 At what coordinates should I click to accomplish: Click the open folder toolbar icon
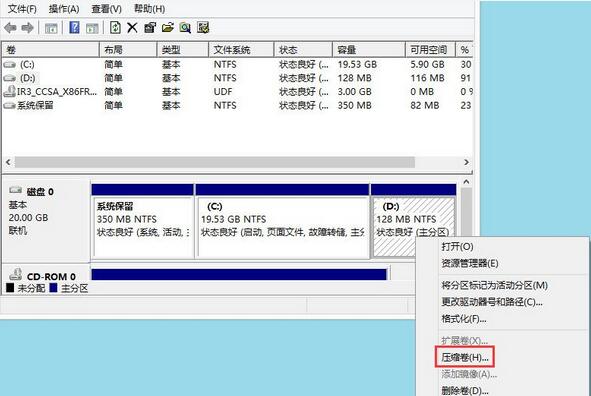(168, 28)
